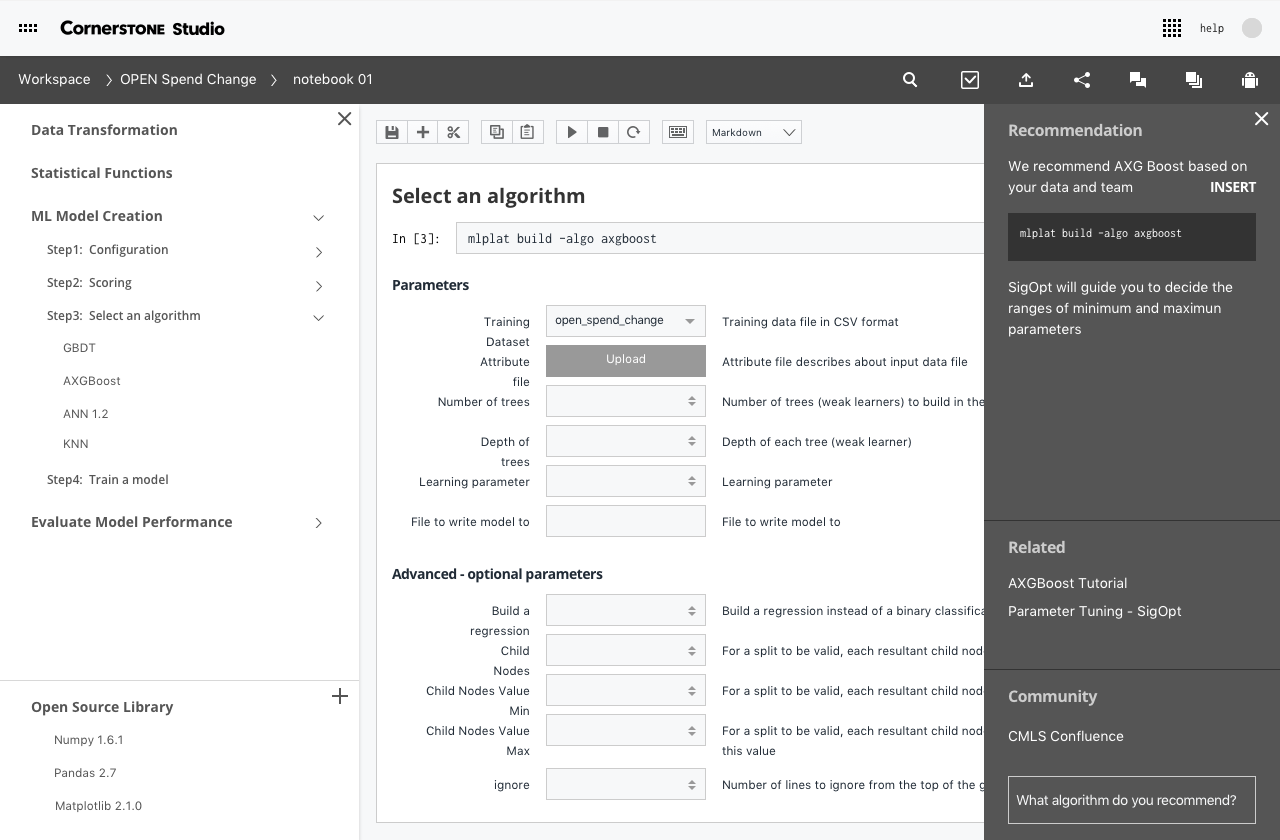Open the keyboard shortcuts icon
The image size is (1280, 840).
(x=678, y=132)
